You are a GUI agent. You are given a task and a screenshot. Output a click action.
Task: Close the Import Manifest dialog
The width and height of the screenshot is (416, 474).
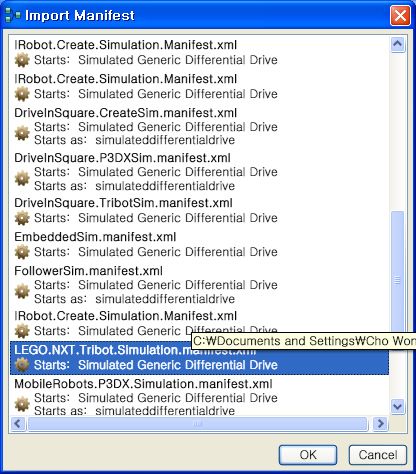point(400,16)
